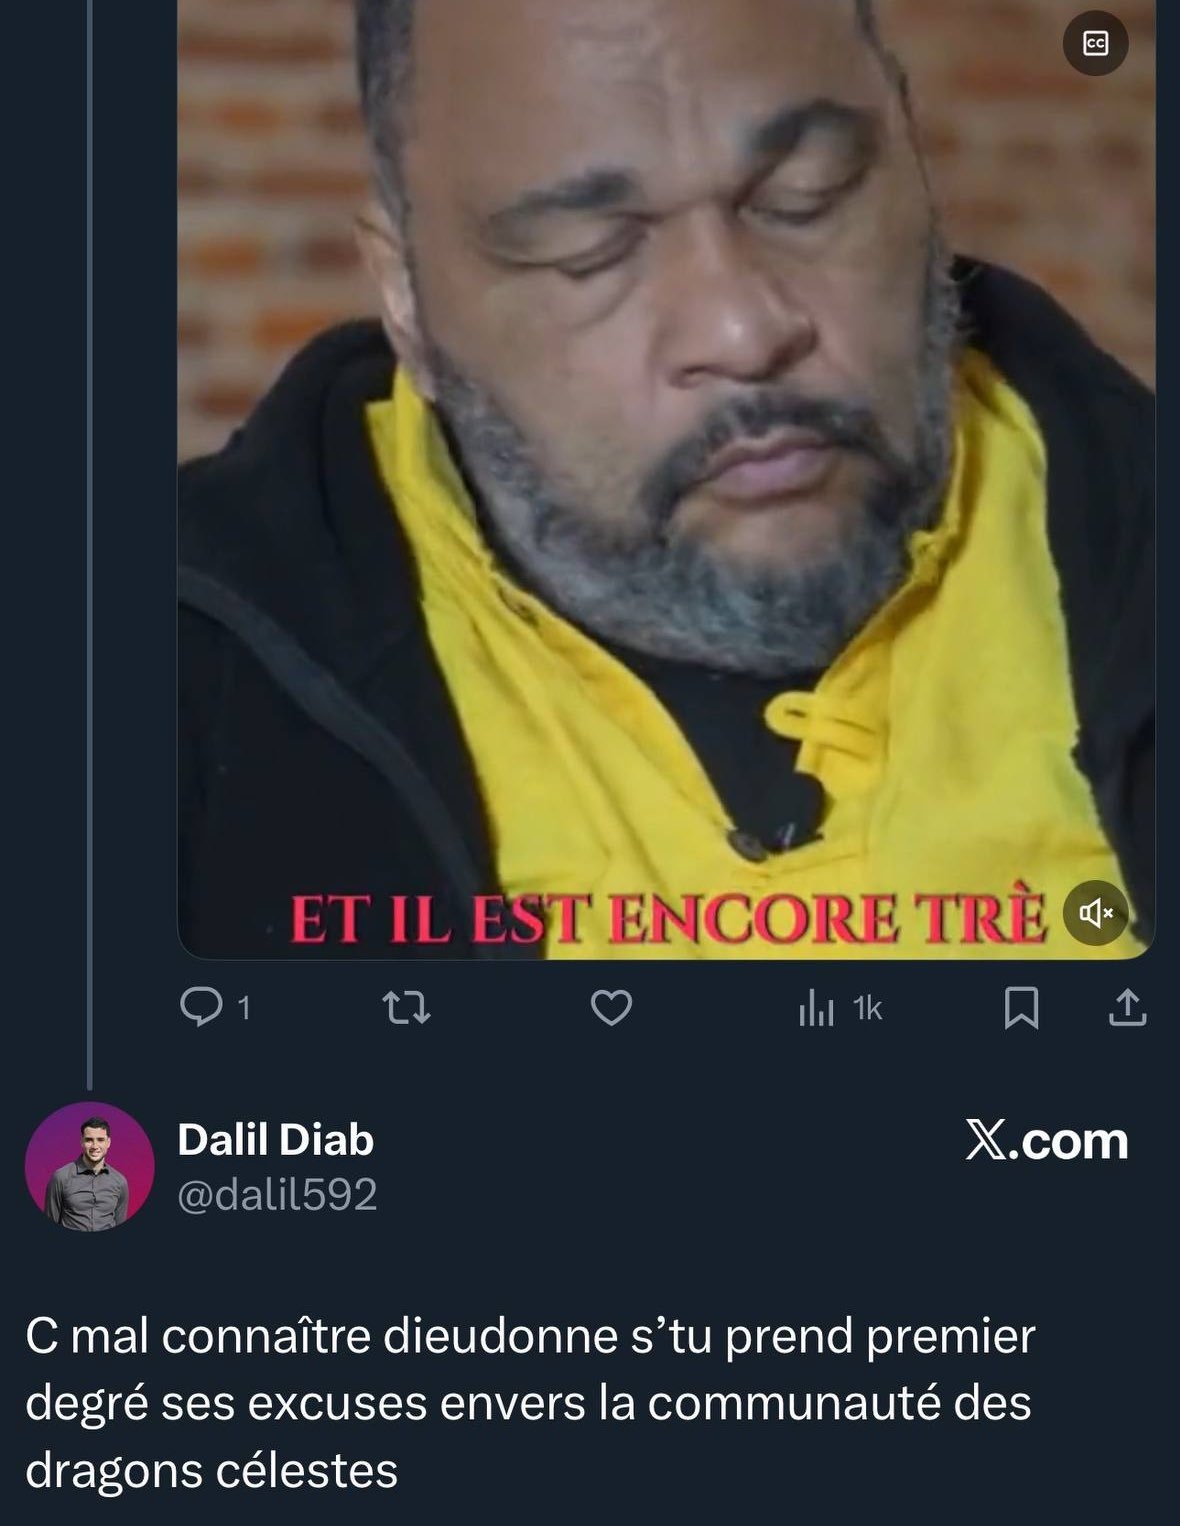Like the post with the heart icon

(x=611, y=1008)
